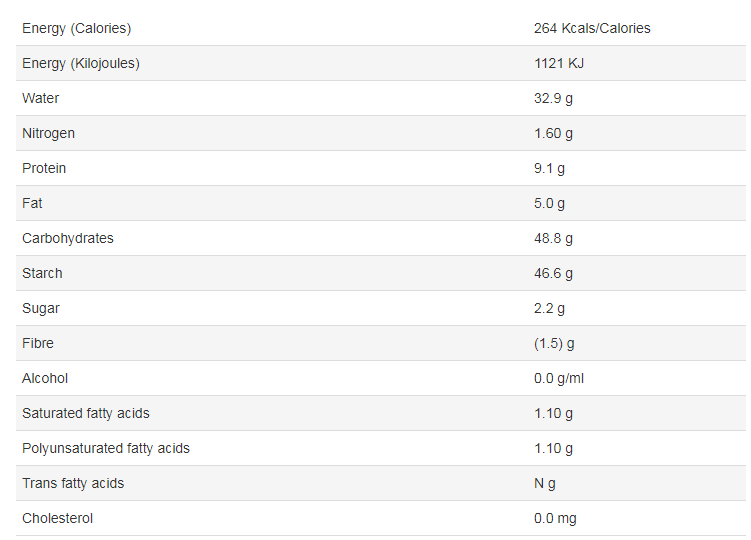Image resolution: width=751 pixels, height=540 pixels.
Task: Select the 32.9 g water value
Action: point(553,98)
